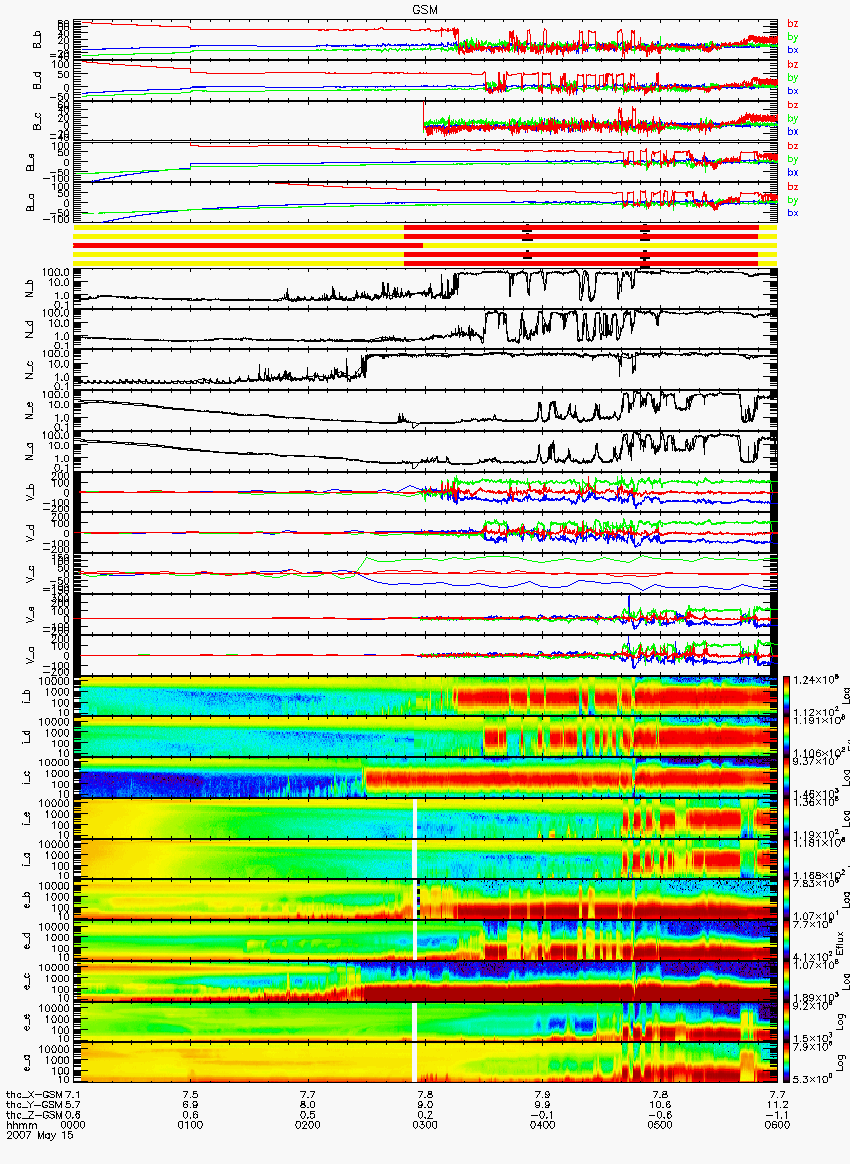Click the 5.3×10⁰ color bar minimum value

tap(814, 1079)
